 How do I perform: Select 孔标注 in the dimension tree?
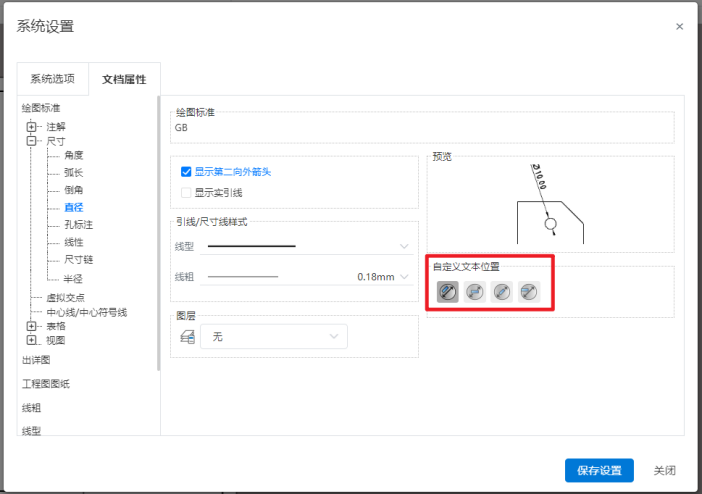click(78, 225)
